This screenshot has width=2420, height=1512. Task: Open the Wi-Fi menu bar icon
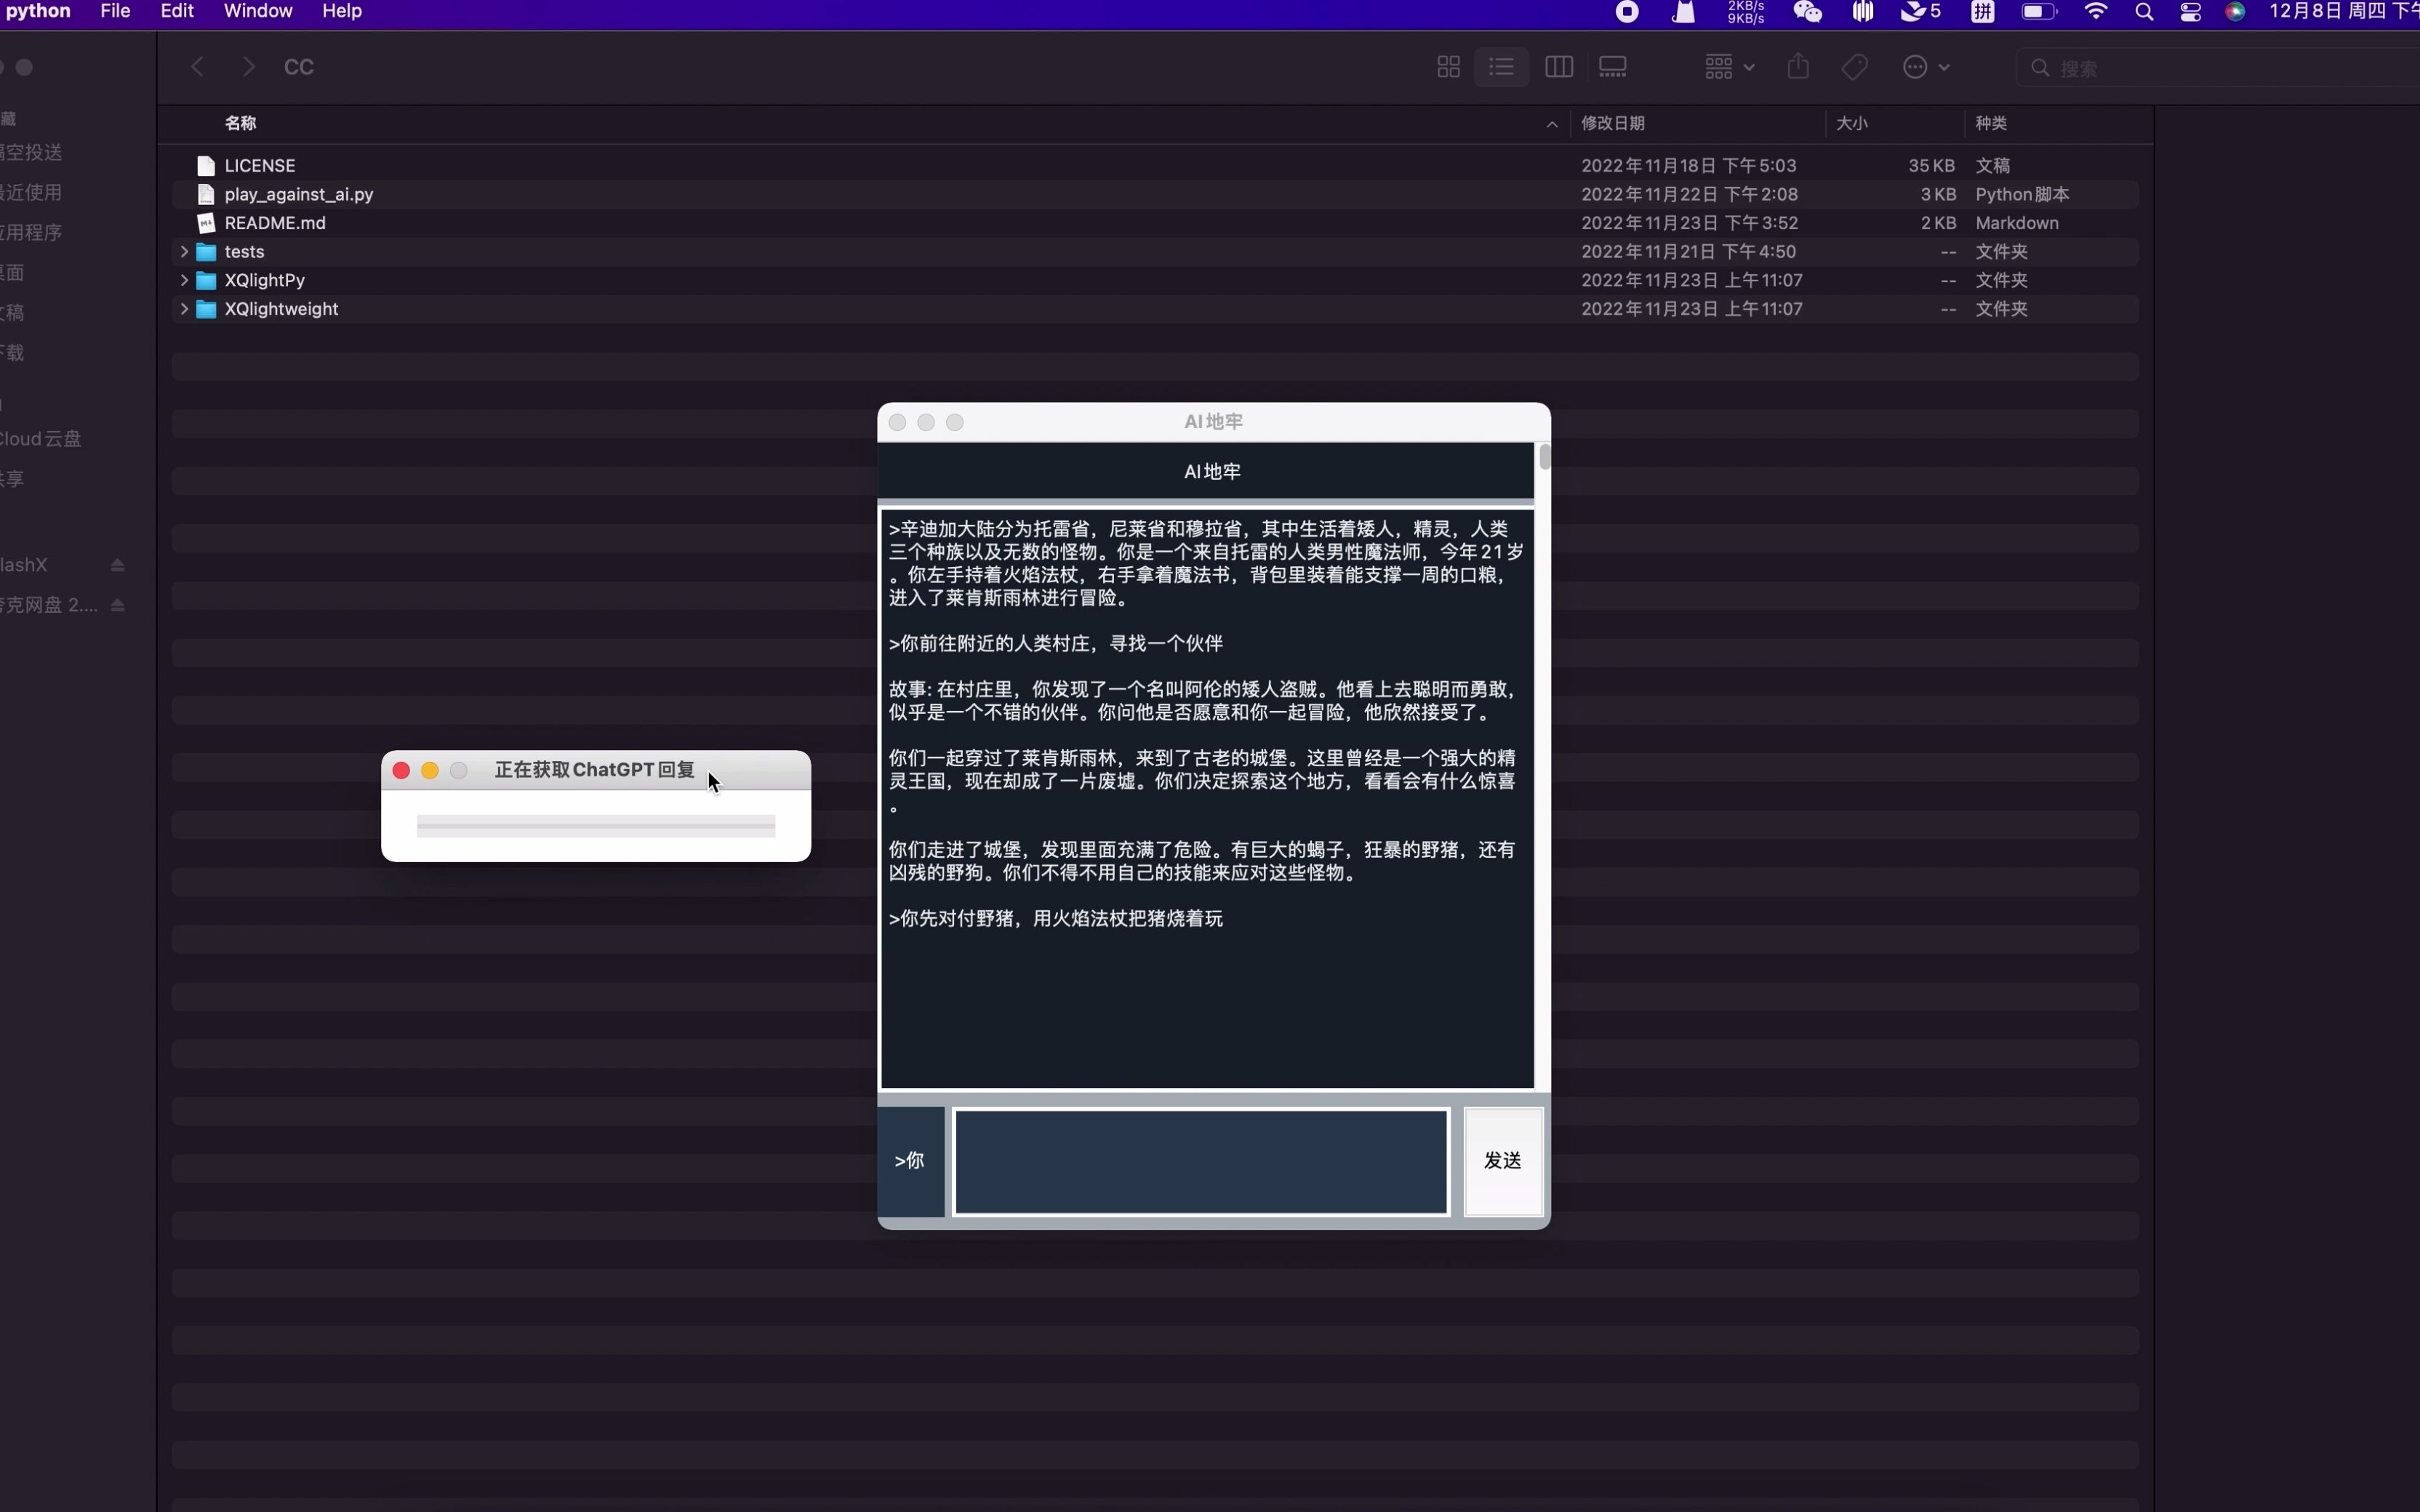2096,11
